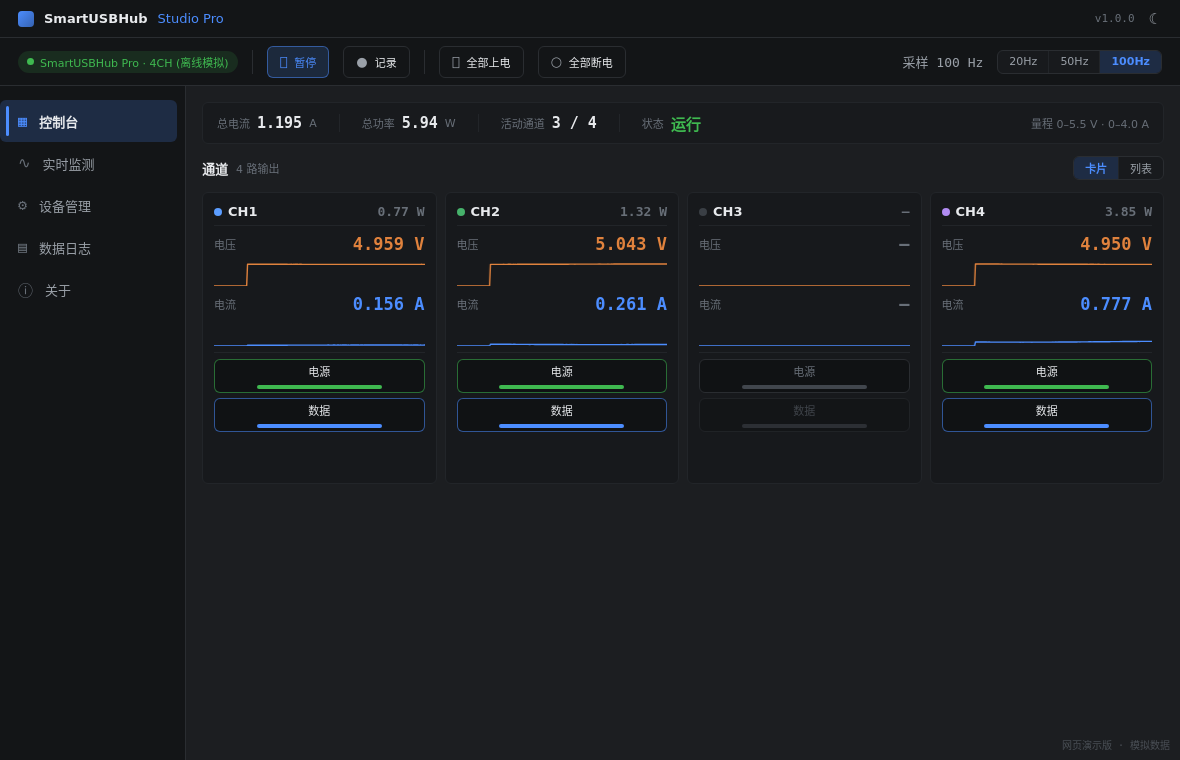Click active channels value 3 / 4

574,123
